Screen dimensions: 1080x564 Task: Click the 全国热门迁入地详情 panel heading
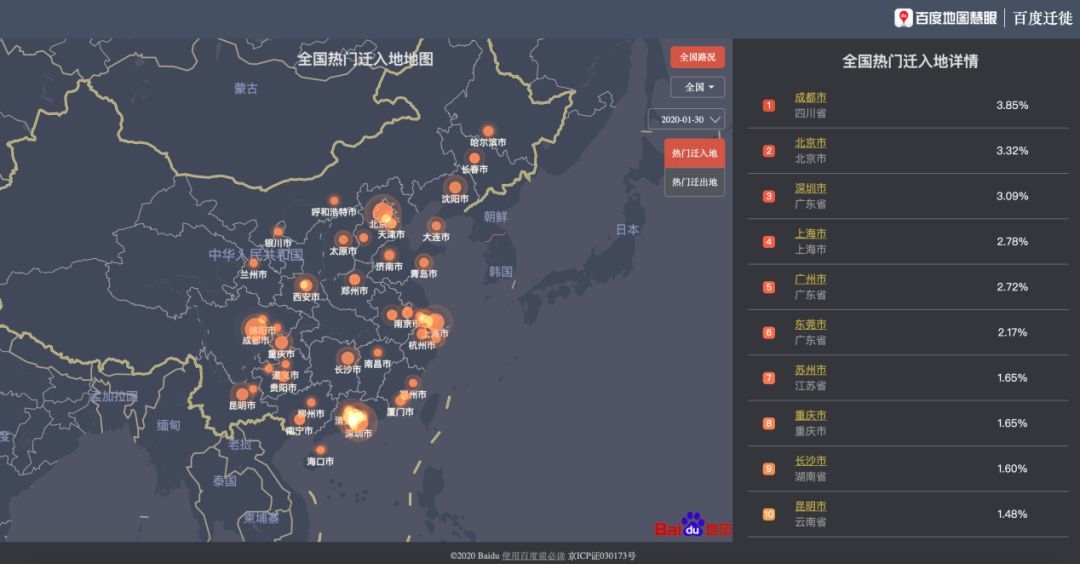[x=910, y=61]
